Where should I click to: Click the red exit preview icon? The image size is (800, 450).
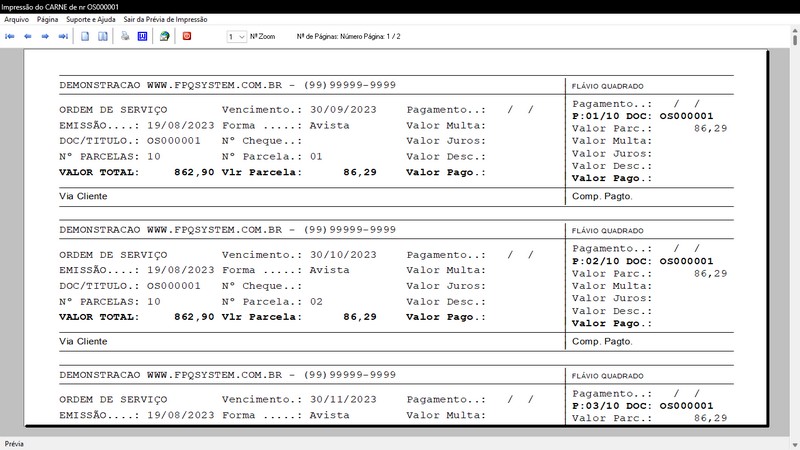(187, 36)
